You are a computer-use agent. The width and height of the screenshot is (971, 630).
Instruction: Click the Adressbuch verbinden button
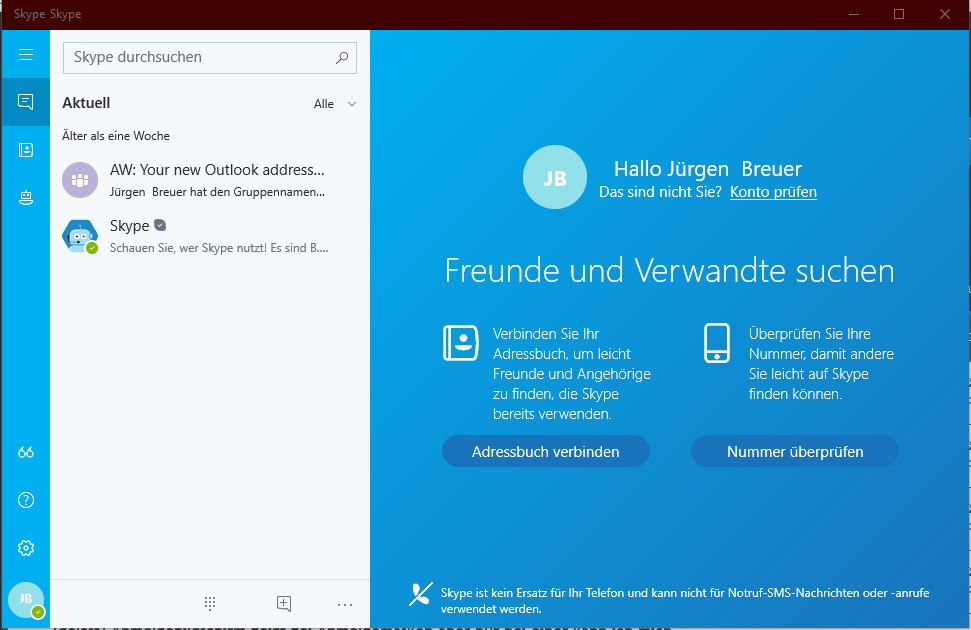tap(546, 452)
